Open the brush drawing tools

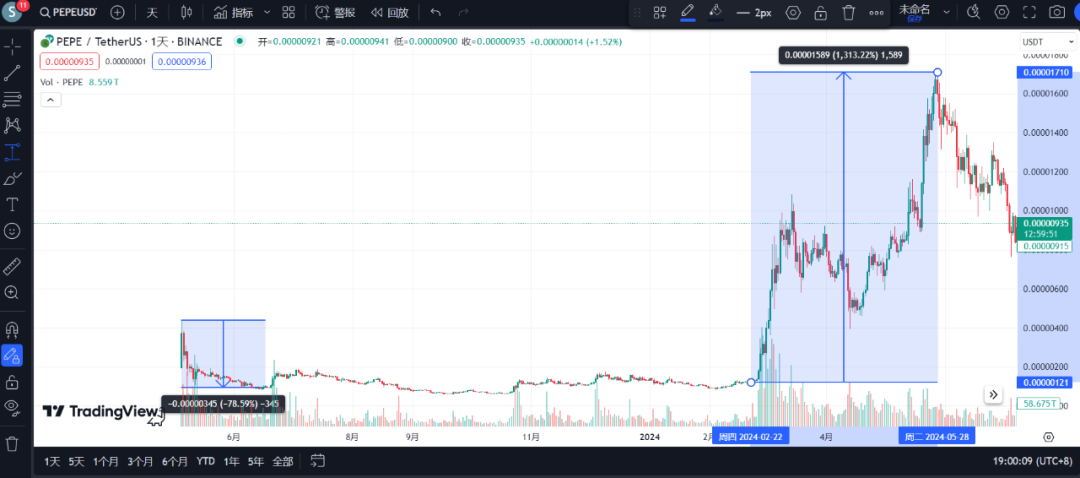tap(12, 178)
